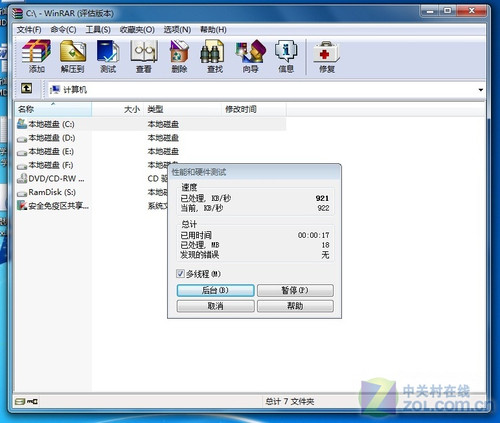
Task: Select the 本地磁盘 (C:) drive icon
Action: pos(22,124)
